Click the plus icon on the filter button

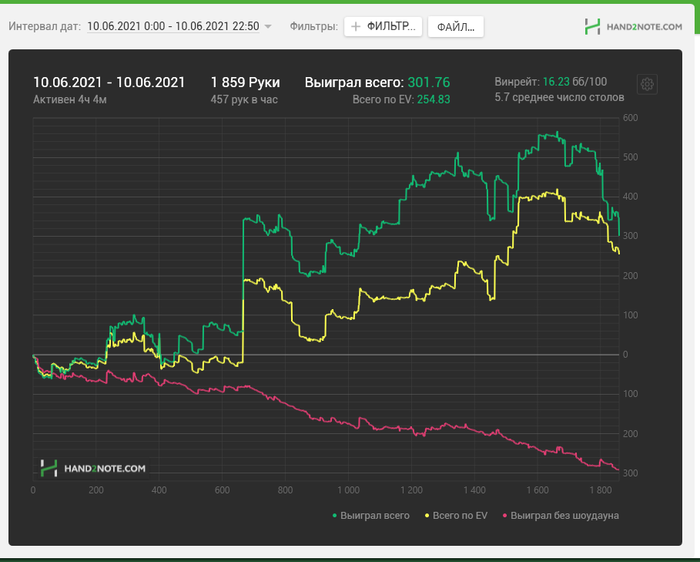[355, 27]
